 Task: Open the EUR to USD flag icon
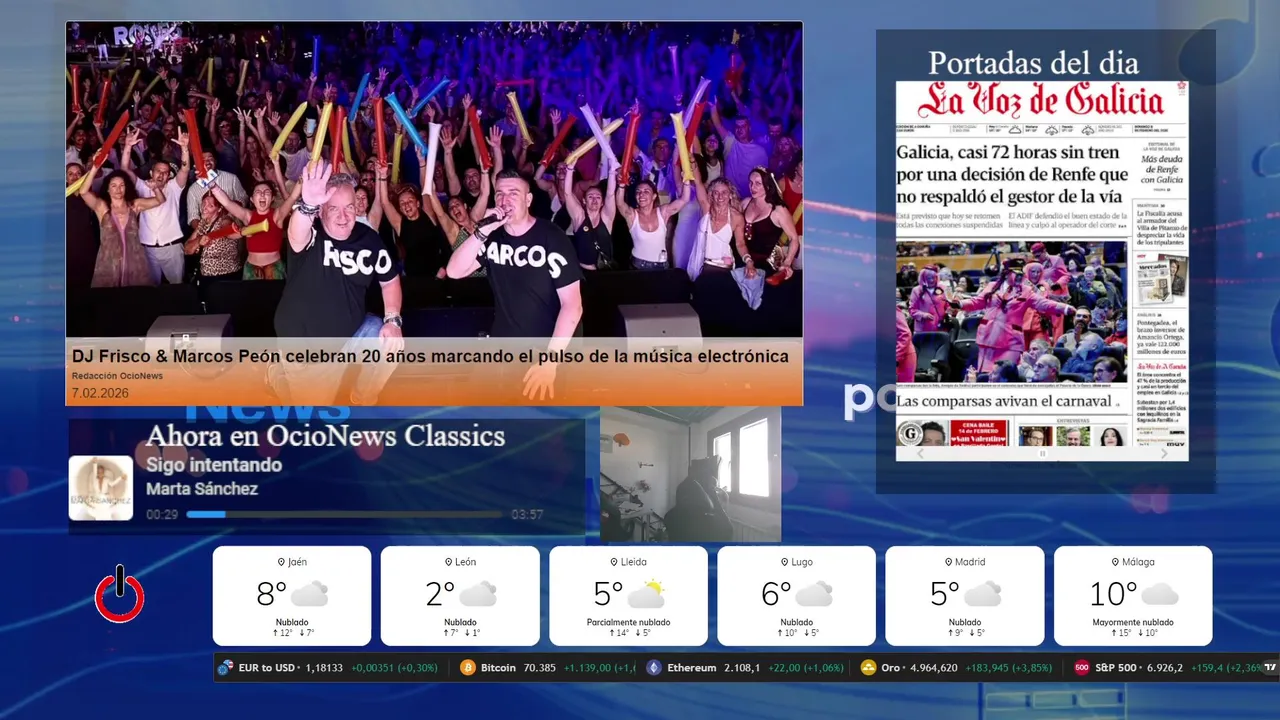pyautogui.click(x=225, y=668)
